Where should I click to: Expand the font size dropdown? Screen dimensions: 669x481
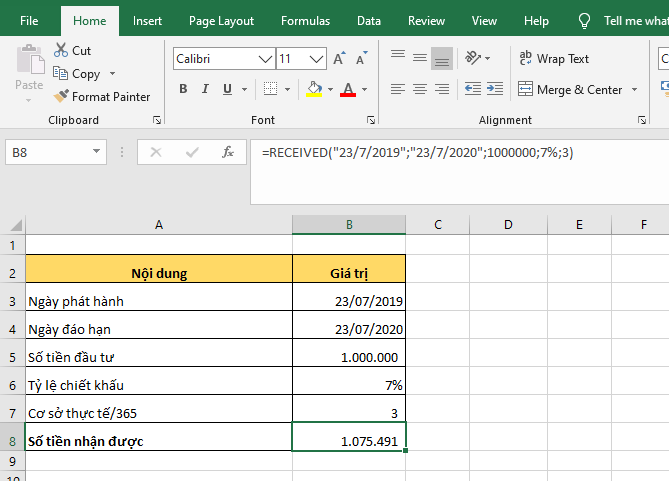pos(319,59)
